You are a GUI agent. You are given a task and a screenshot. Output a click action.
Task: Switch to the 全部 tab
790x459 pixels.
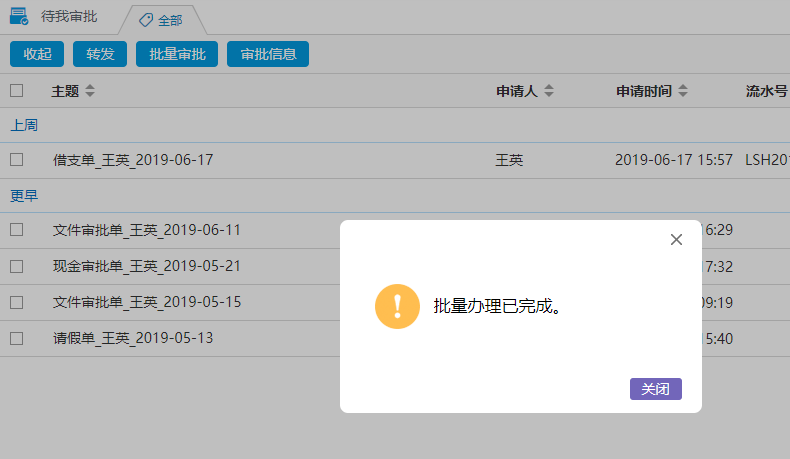tap(162, 20)
